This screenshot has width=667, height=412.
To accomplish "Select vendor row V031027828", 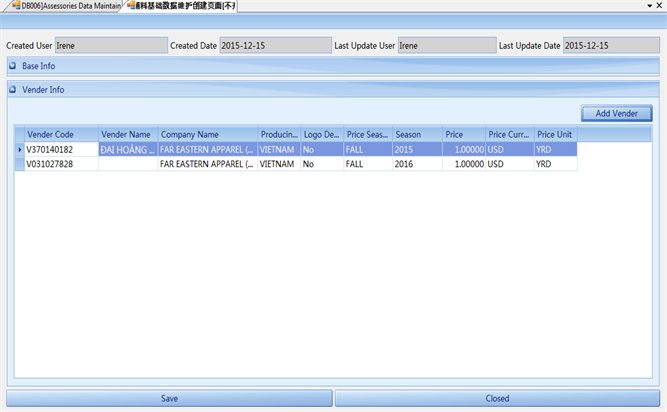I will click(60, 164).
